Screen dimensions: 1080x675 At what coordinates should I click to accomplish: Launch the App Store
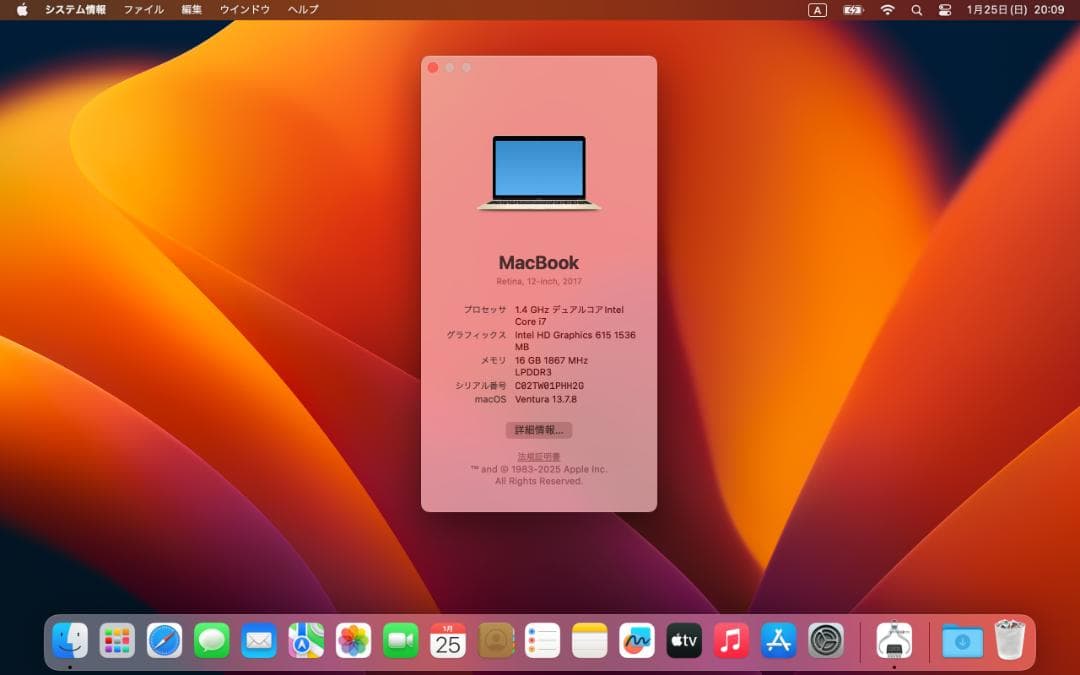point(779,640)
